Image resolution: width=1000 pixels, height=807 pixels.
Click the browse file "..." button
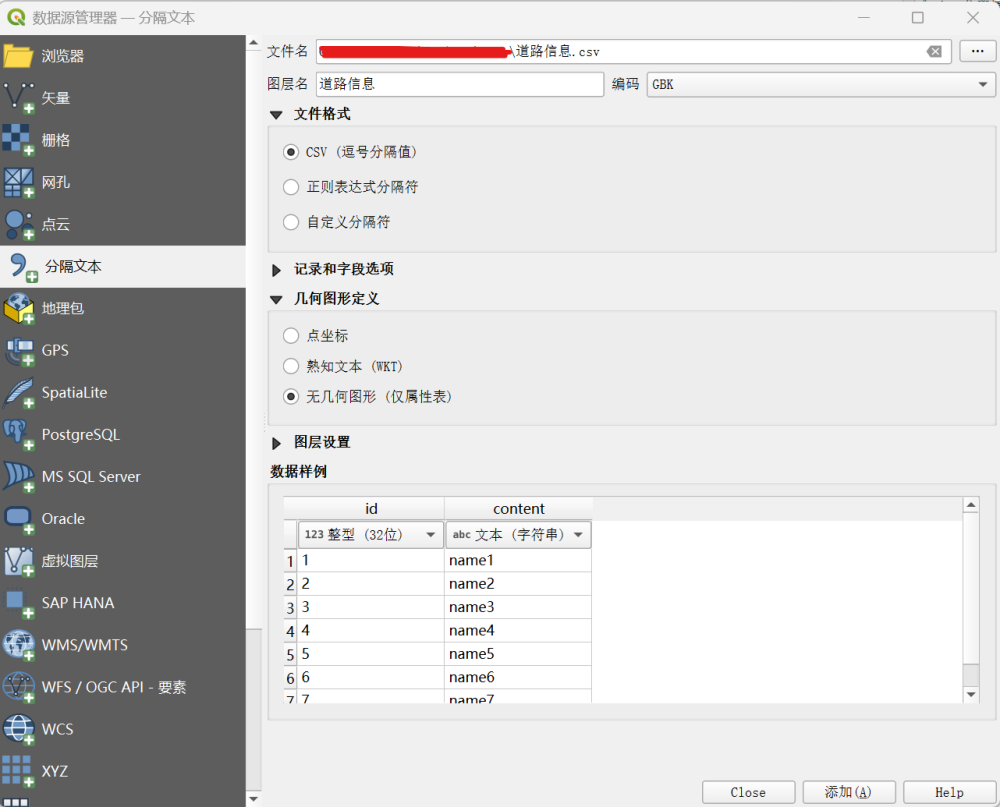click(977, 51)
